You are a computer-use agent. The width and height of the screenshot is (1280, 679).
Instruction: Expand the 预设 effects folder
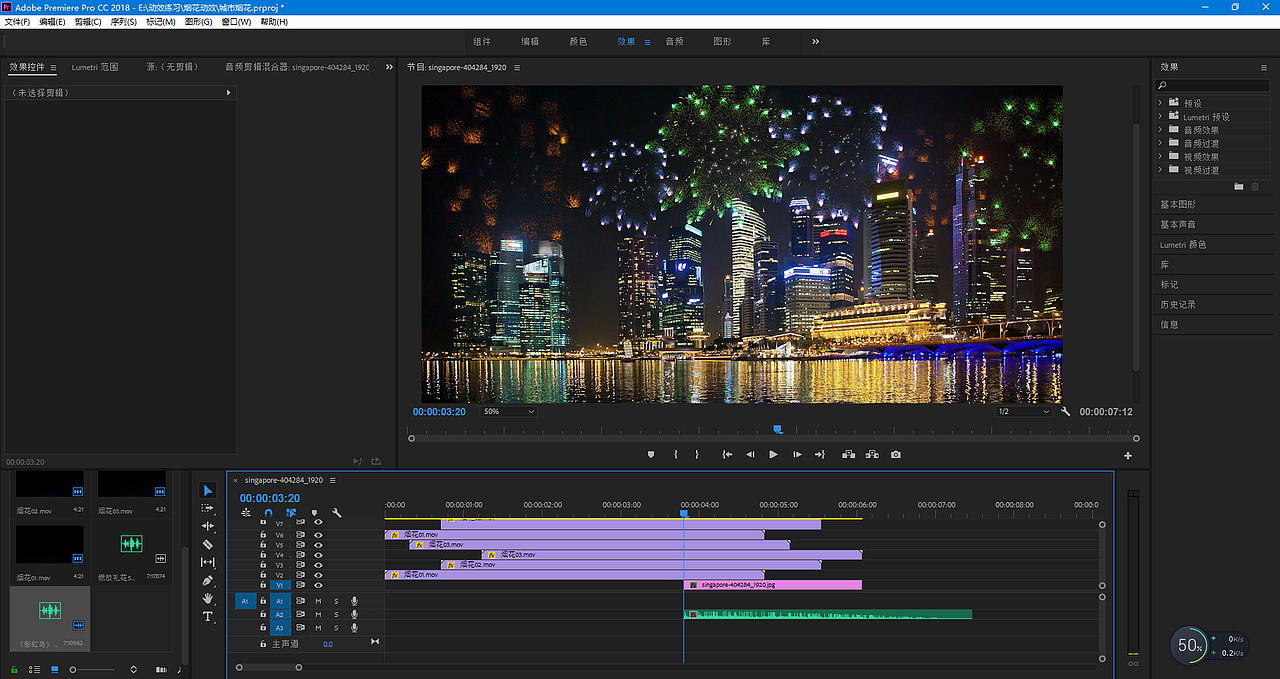(1162, 103)
